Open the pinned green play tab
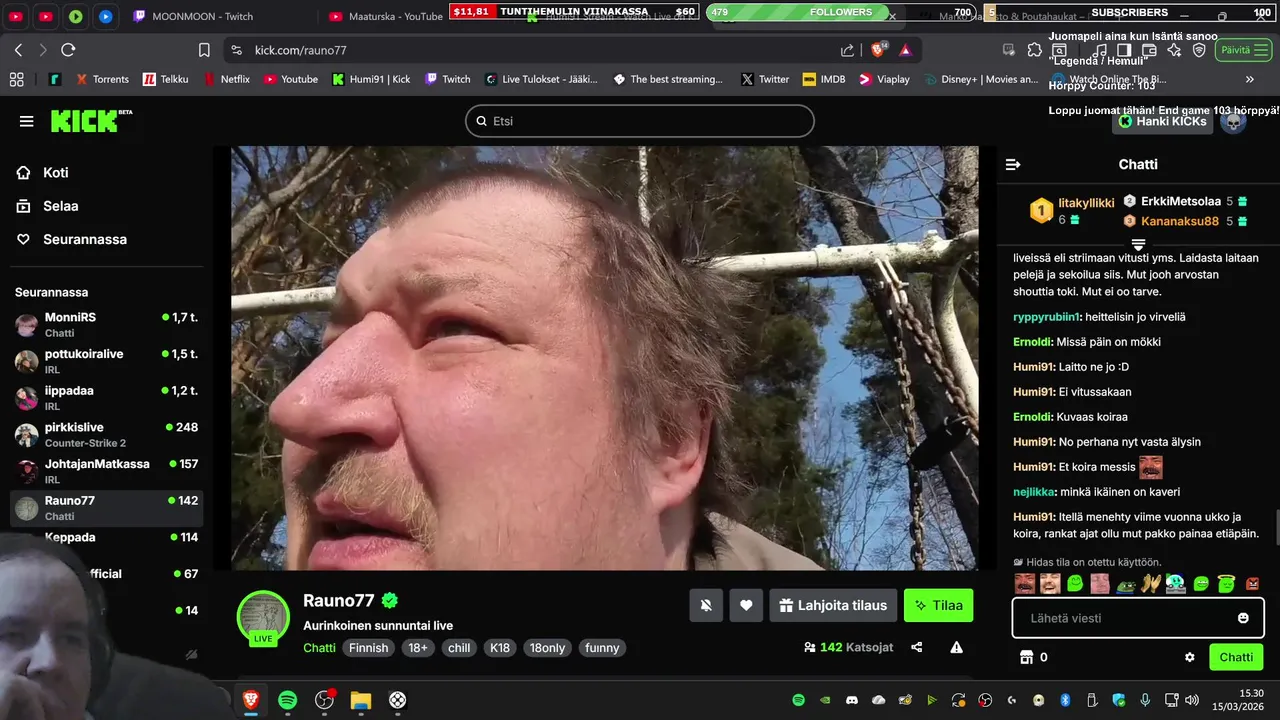 tap(76, 16)
